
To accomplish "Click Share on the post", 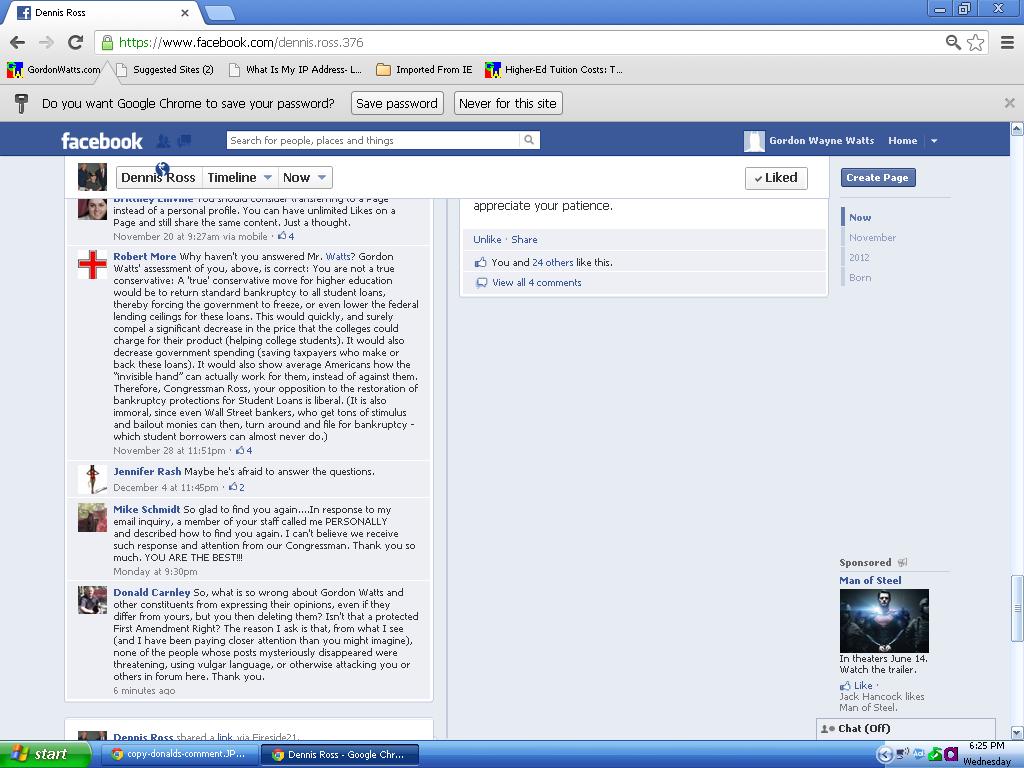I will (x=524, y=240).
